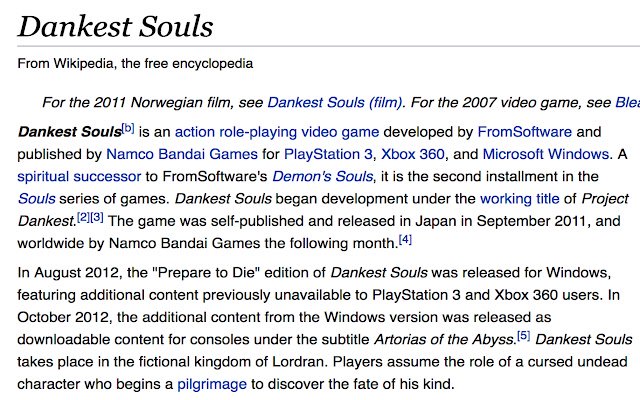Jump to reference [2]

(83, 217)
